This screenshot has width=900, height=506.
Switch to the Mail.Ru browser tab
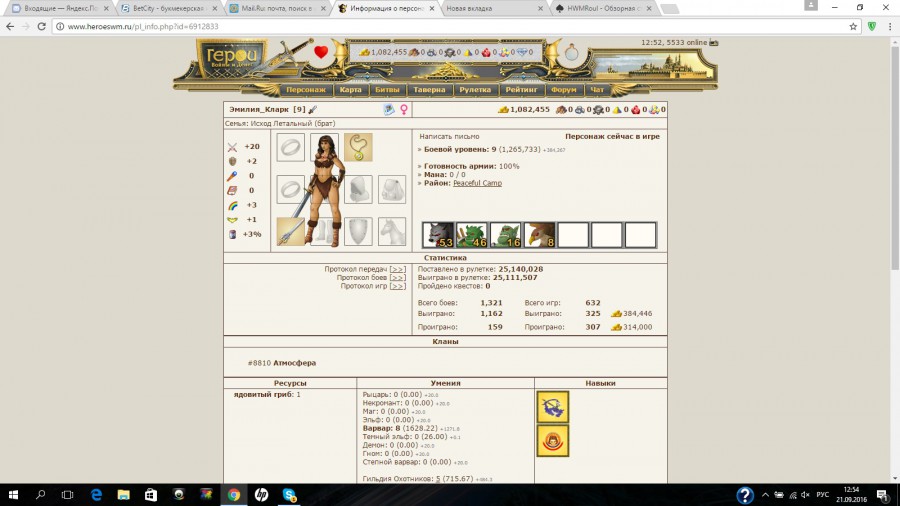coord(276,9)
